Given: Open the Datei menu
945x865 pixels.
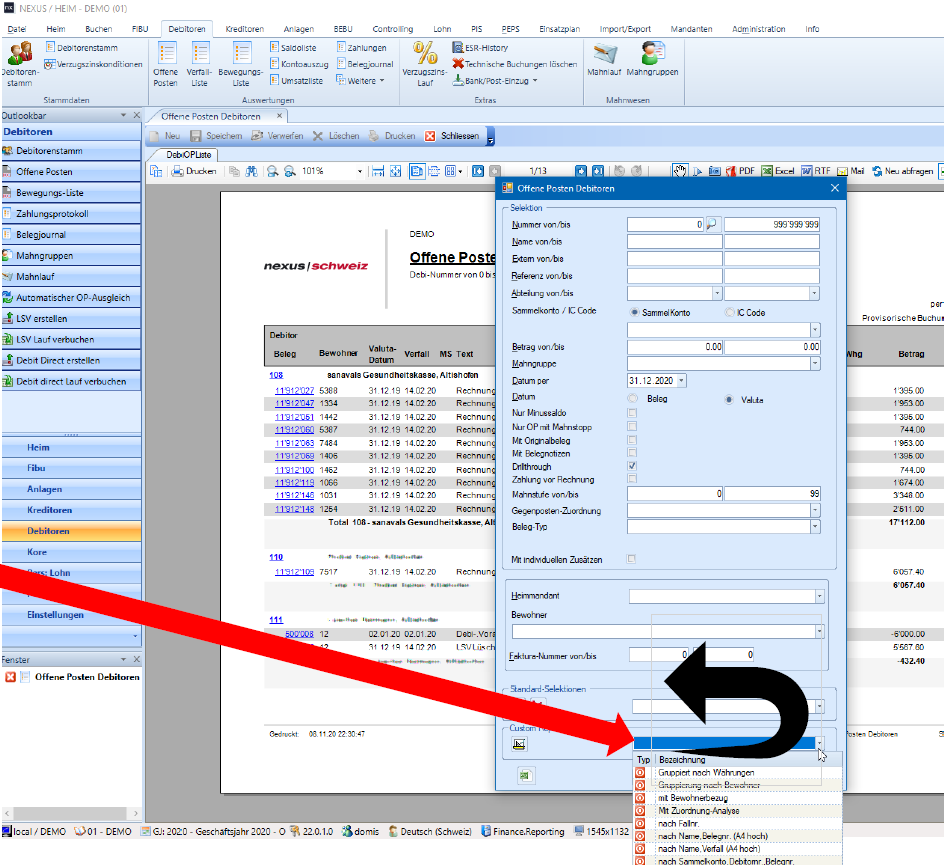Looking at the screenshot, I should tap(17, 29).
